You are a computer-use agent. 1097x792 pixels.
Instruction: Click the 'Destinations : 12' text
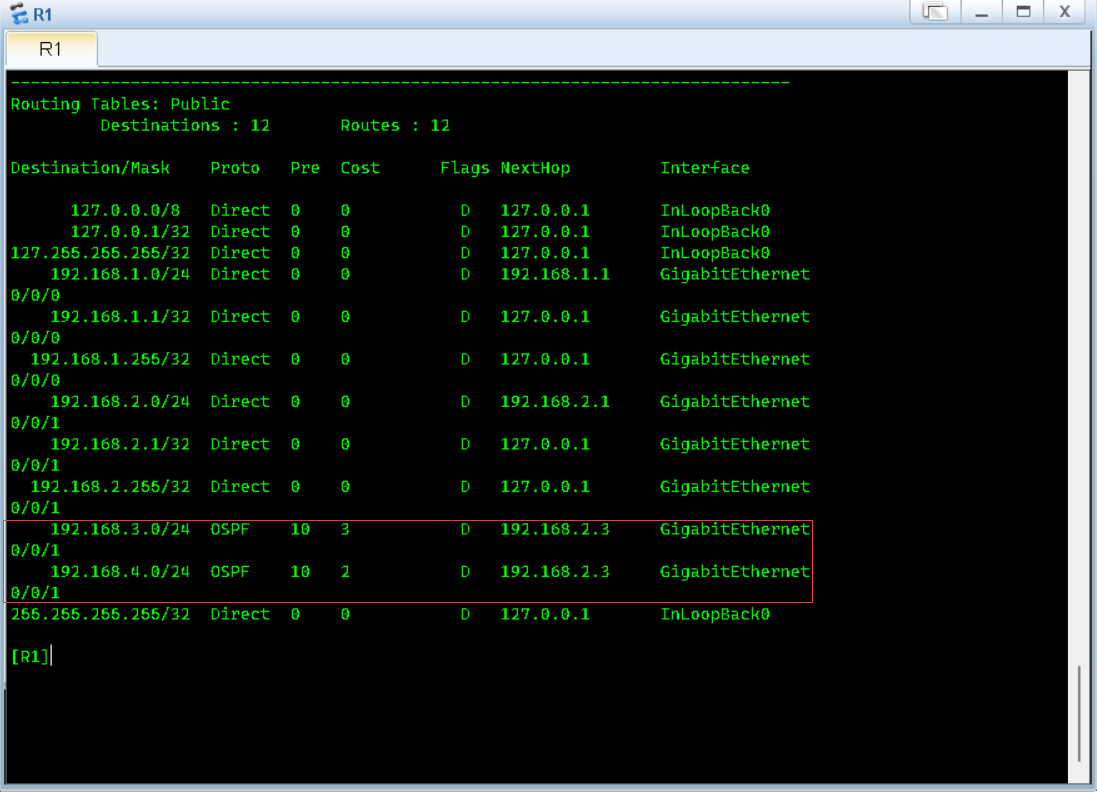click(x=185, y=125)
